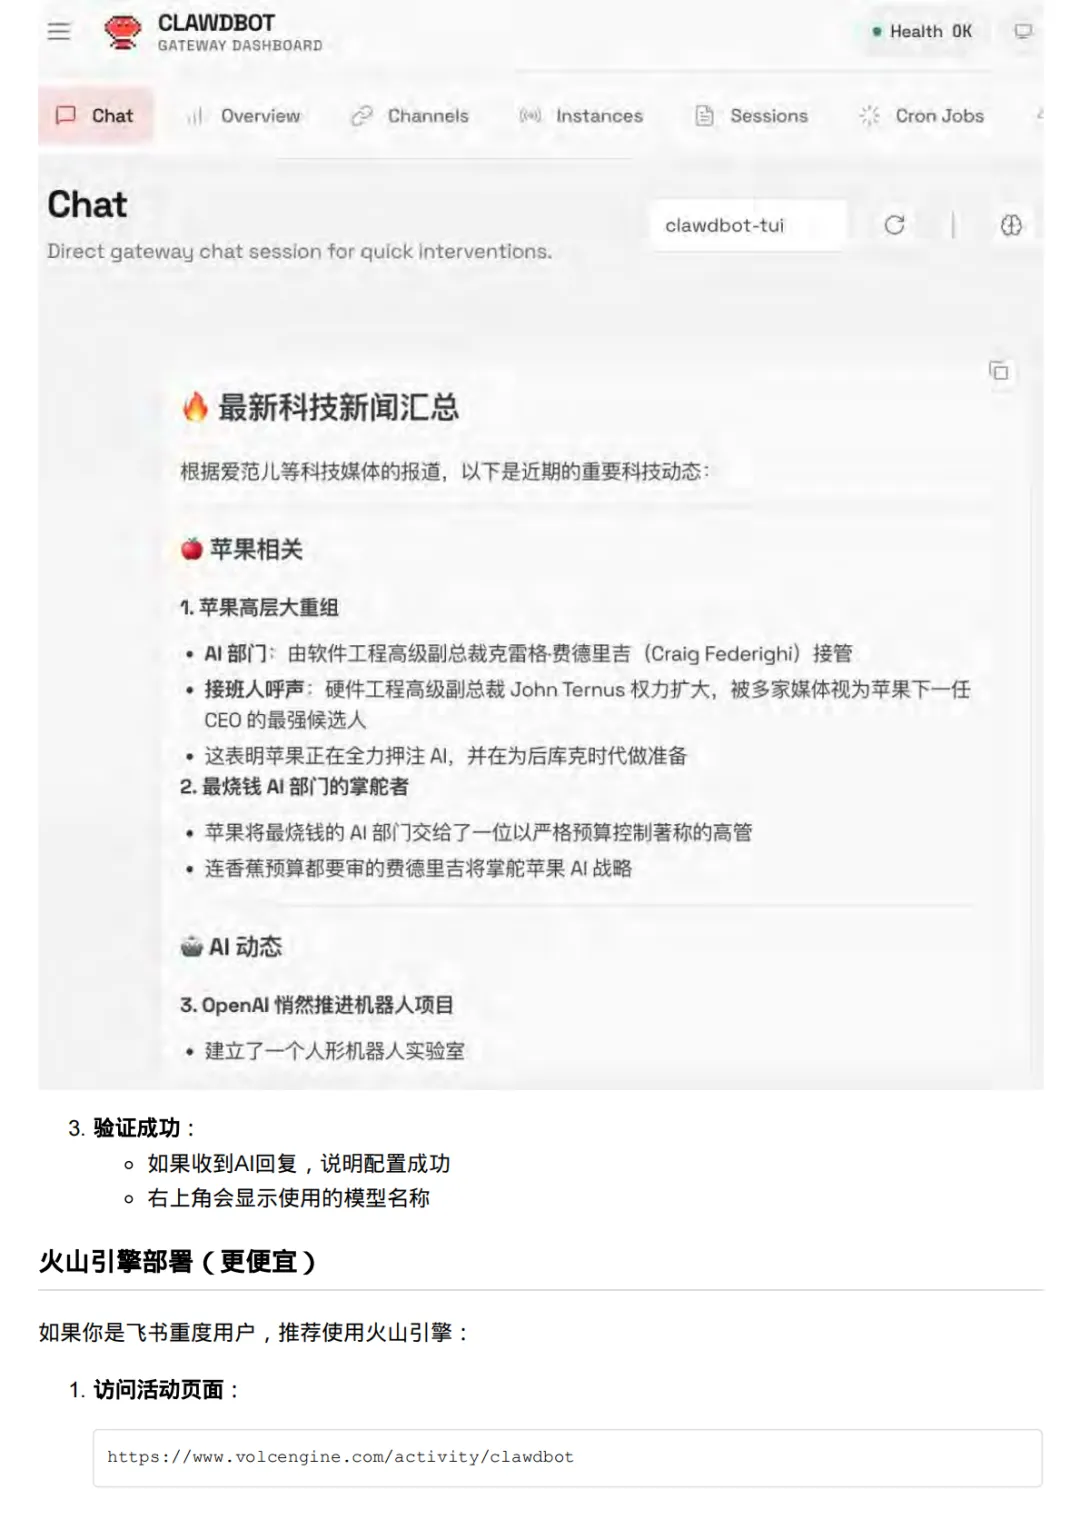Click the Channels link icon
Viewport: 1080px width, 1529px height.
pos(361,116)
